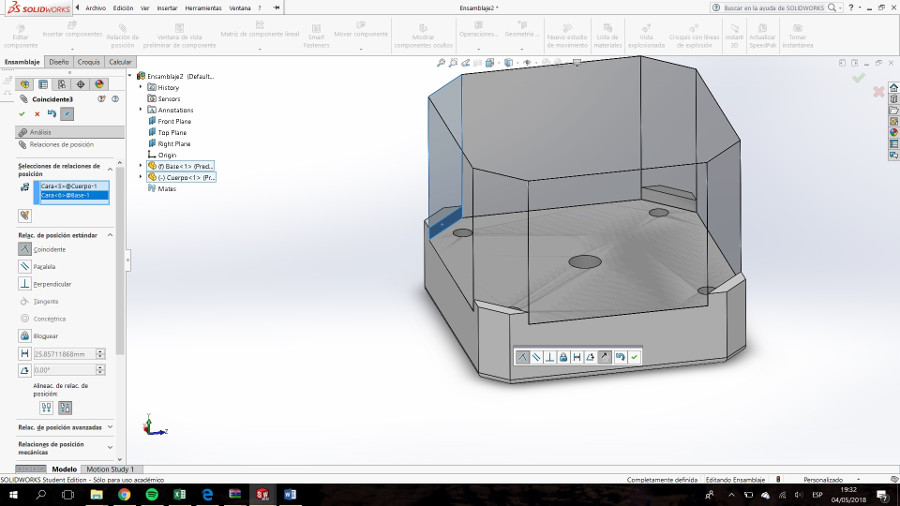Click the multiple mate mode icon
Image resolution: width=900 pixels, height=506 pixels.
[25, 216]
